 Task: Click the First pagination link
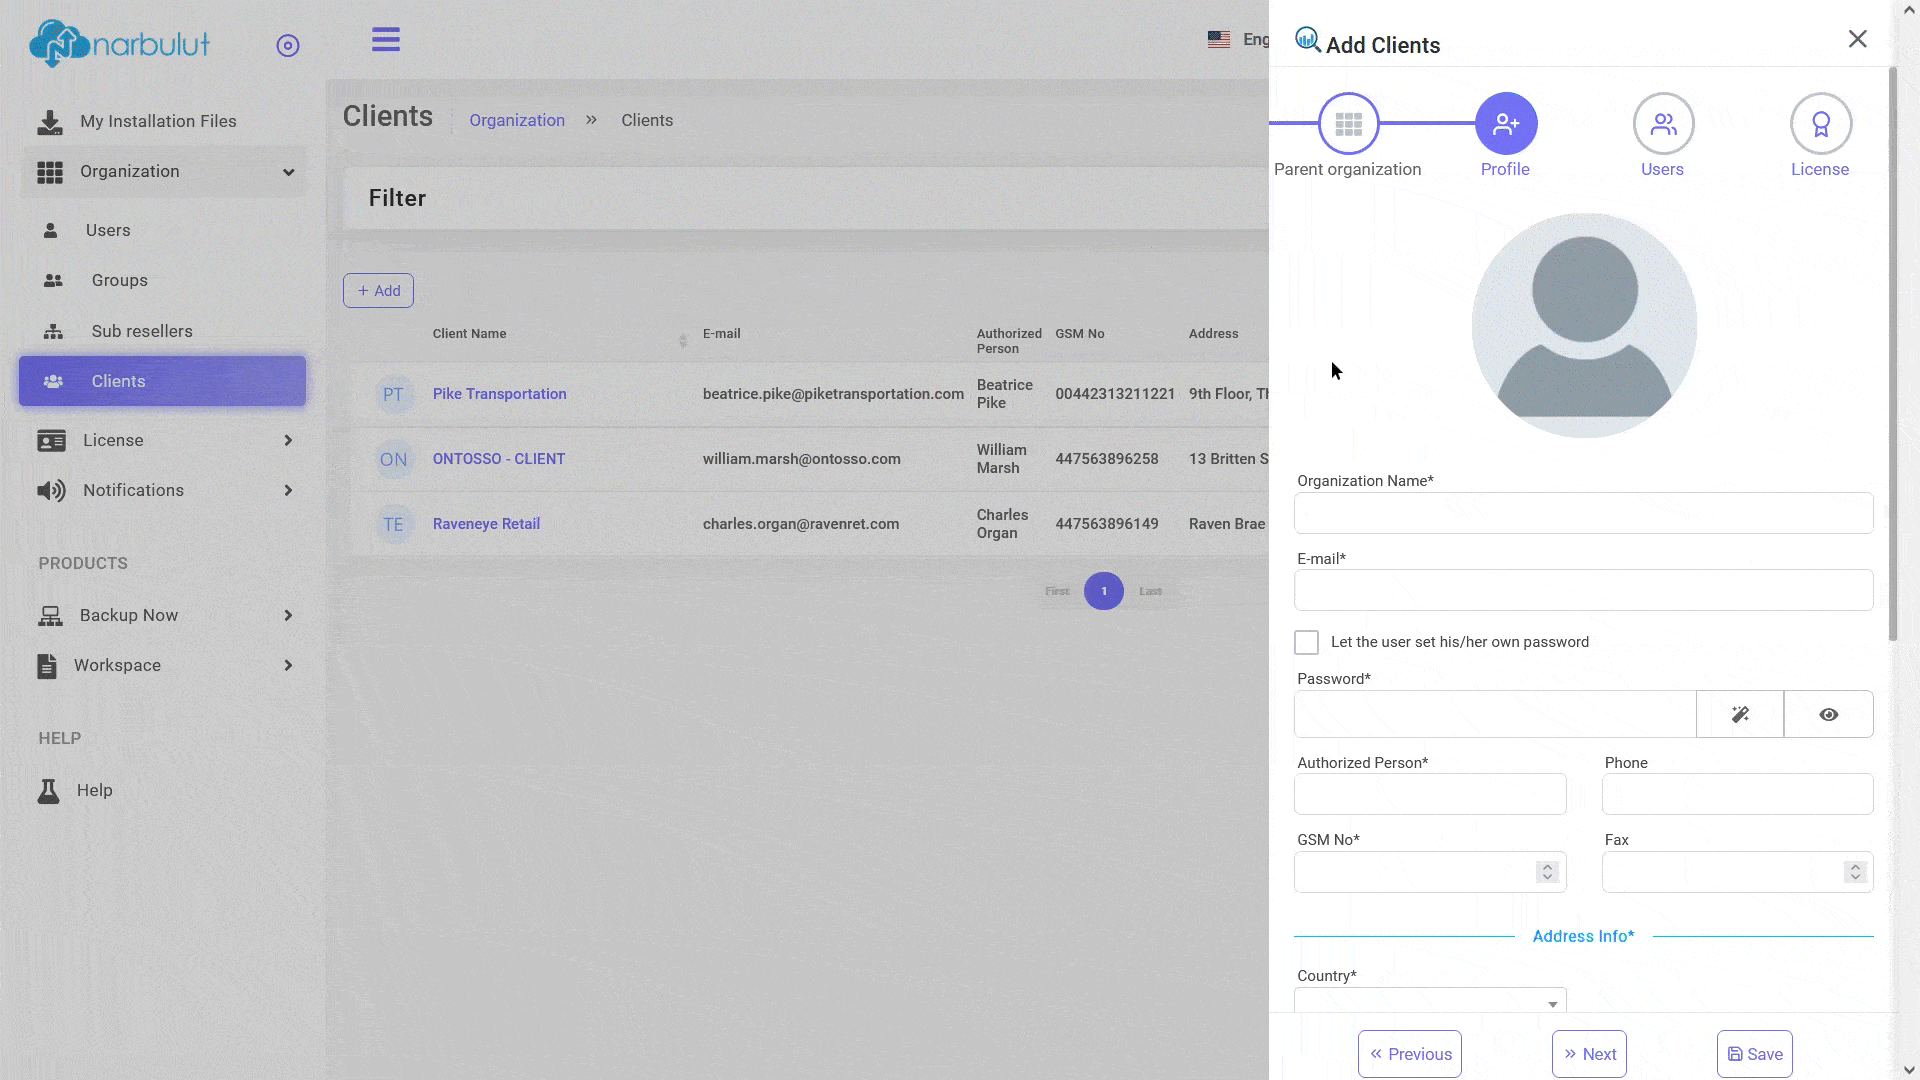tap(1057, 592)
